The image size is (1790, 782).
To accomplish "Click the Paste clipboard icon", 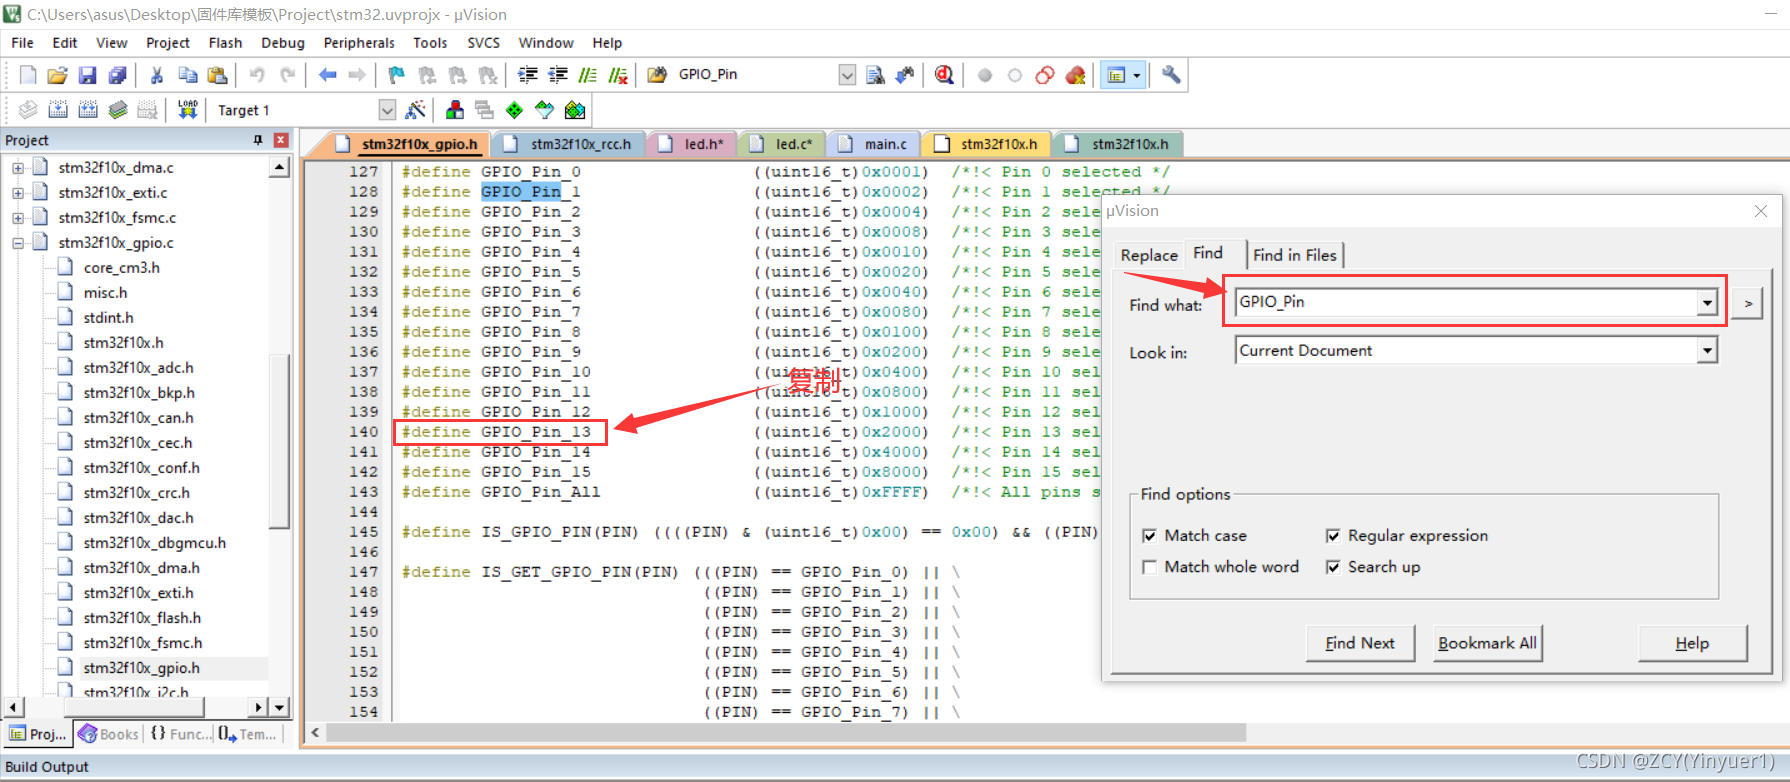I will tap(217, 75).
